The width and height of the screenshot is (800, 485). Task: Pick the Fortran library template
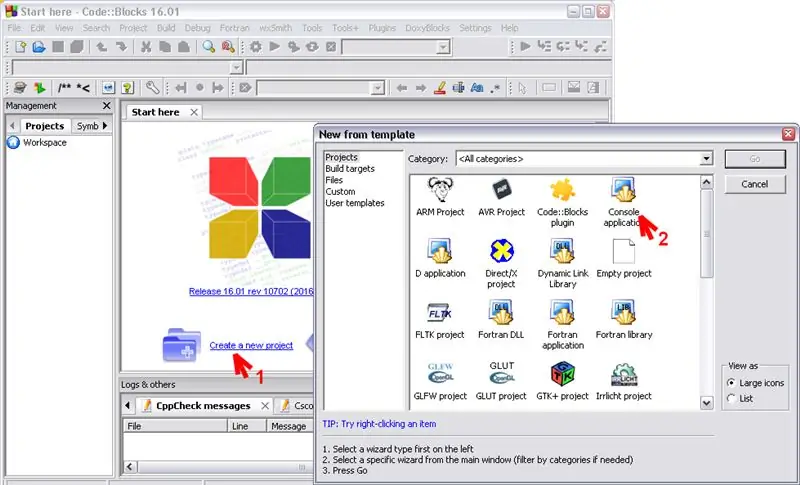pyautogui.click(x=623, y=320)
